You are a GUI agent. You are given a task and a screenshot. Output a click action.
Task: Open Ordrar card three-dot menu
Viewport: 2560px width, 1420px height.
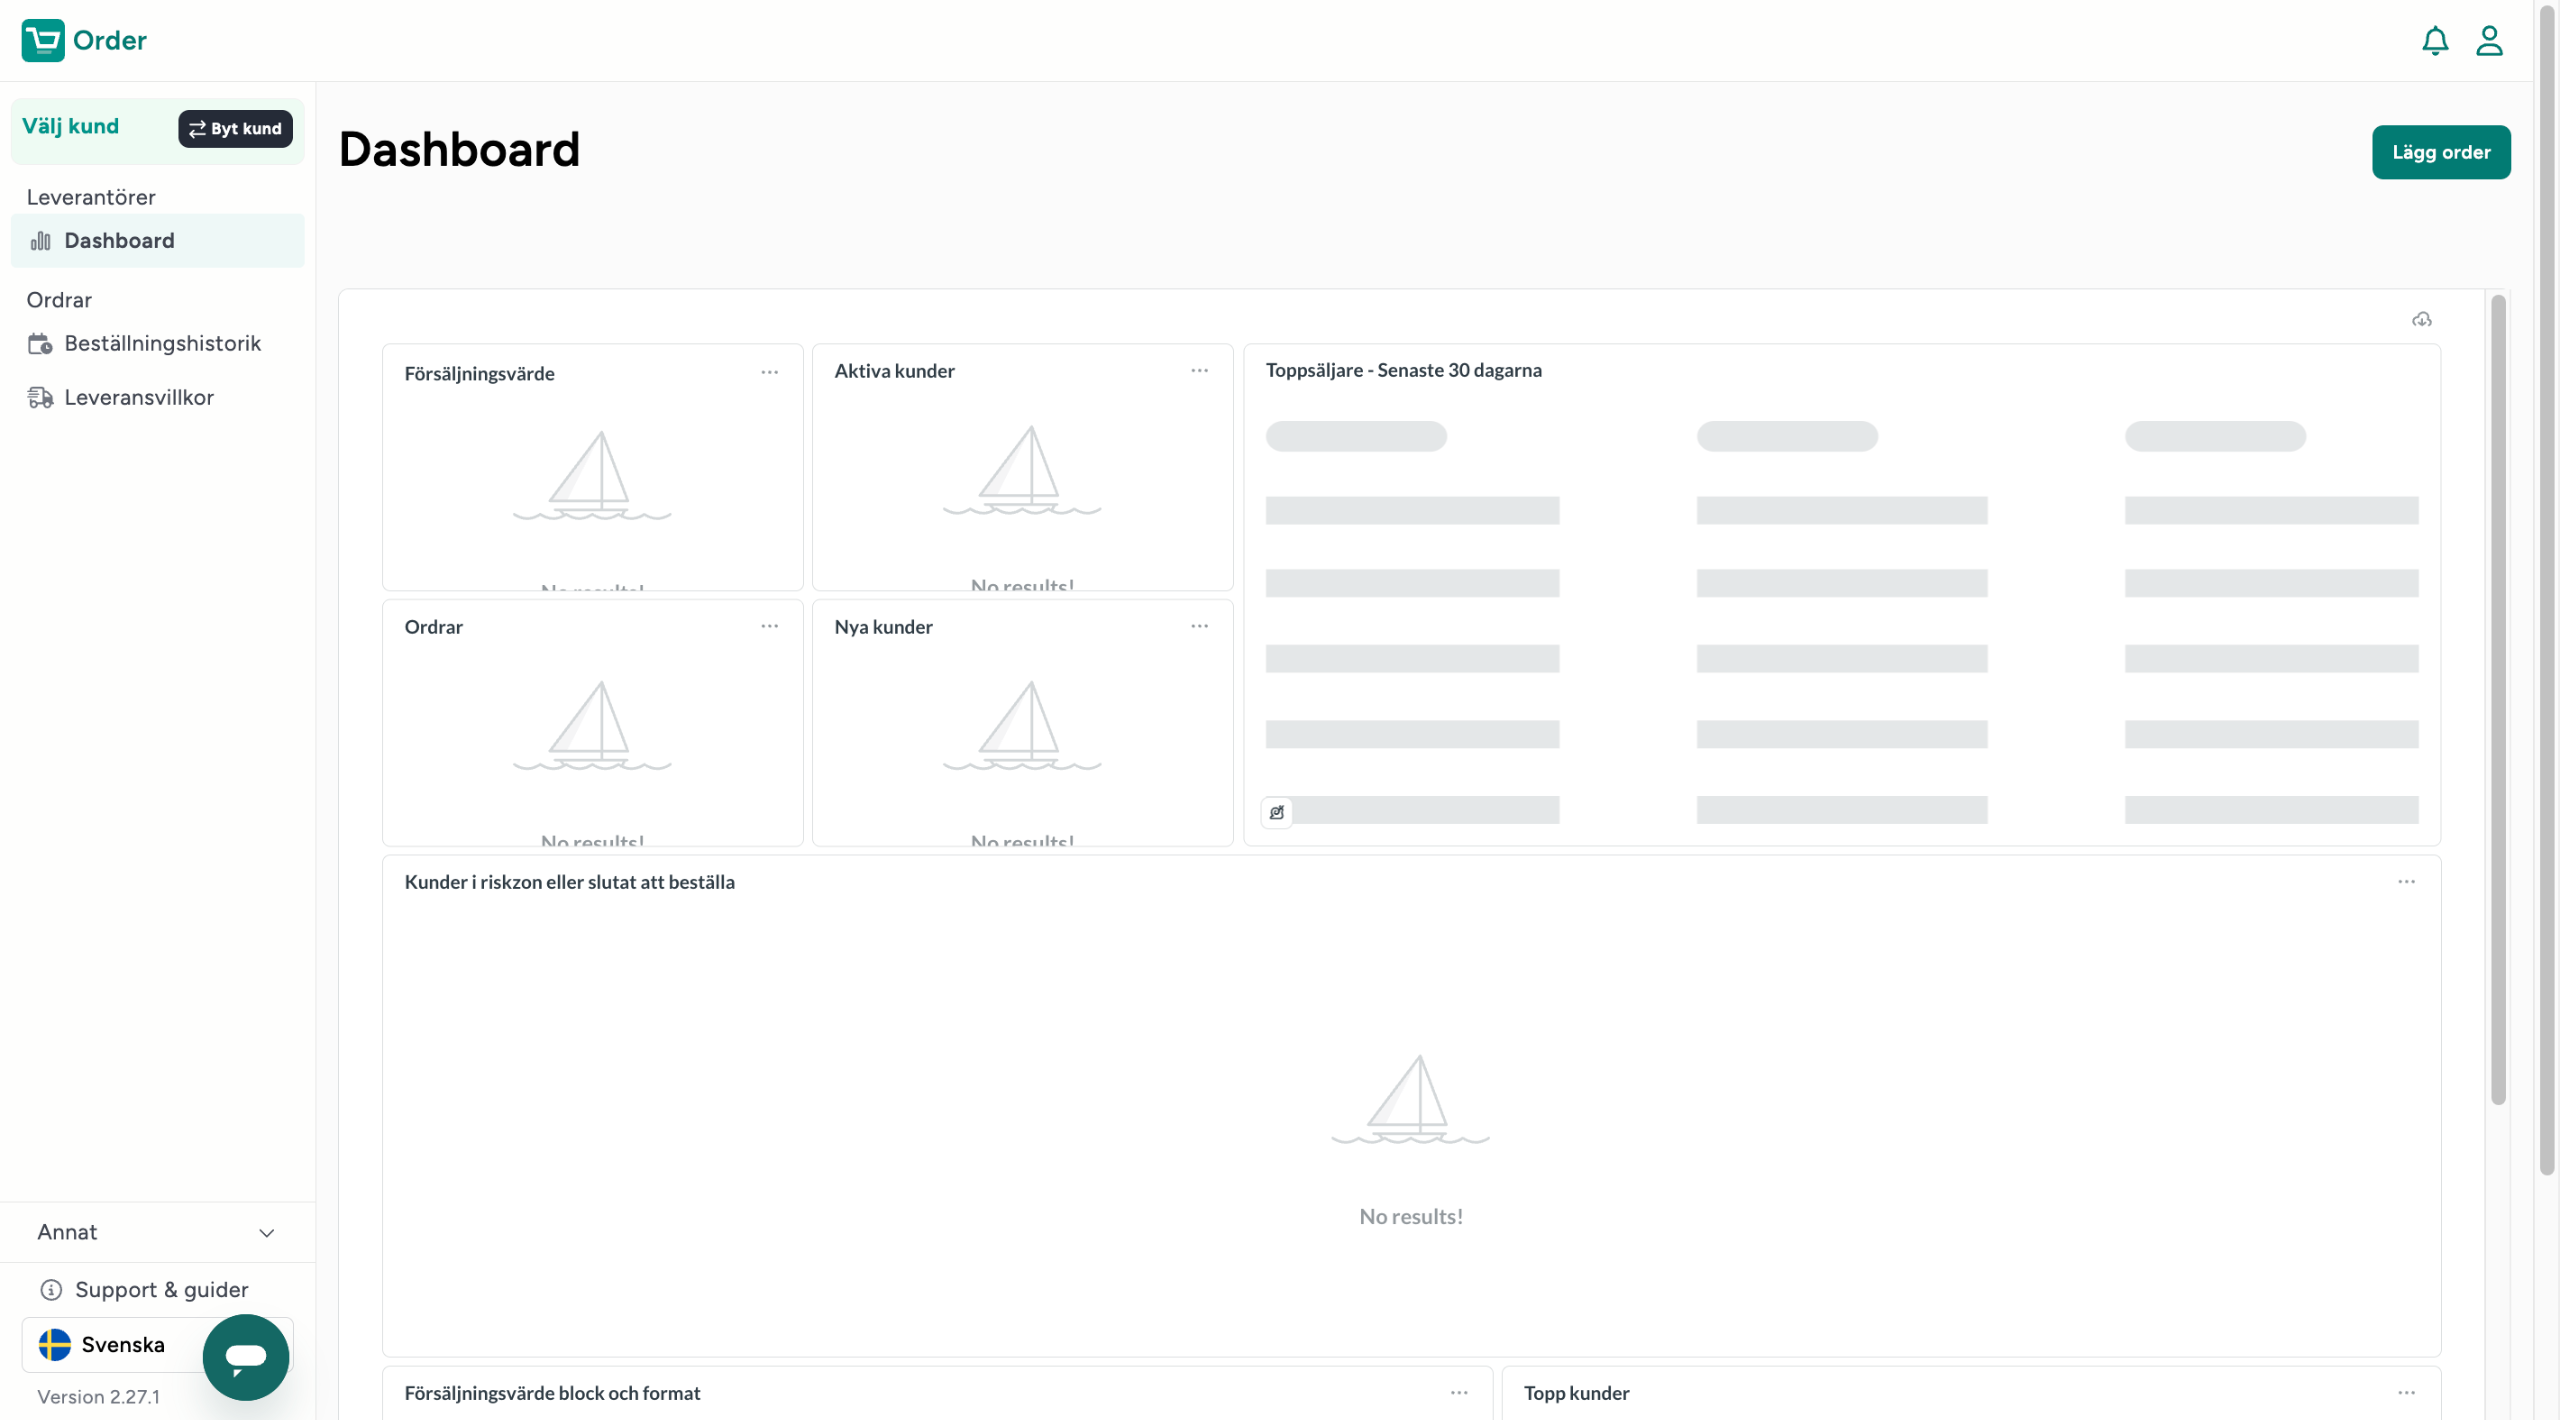coord(769,626)
